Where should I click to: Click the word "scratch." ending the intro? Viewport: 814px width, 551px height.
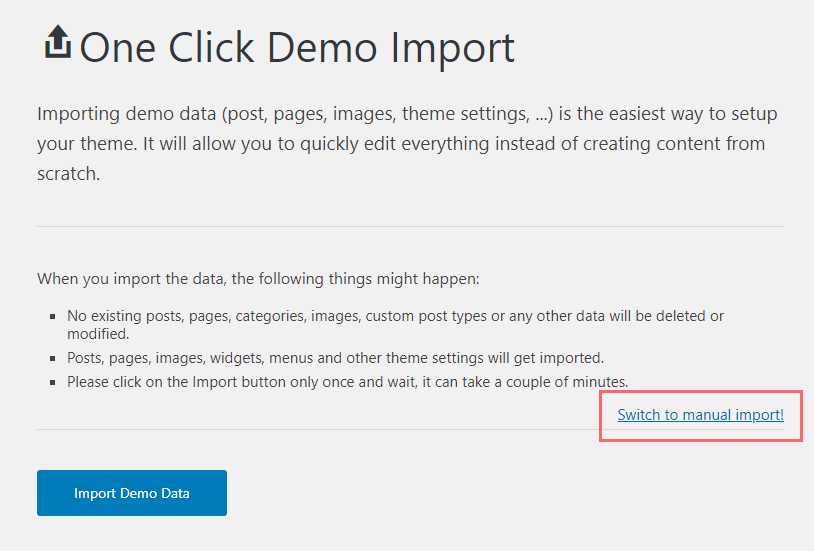[x=69, y=173]
